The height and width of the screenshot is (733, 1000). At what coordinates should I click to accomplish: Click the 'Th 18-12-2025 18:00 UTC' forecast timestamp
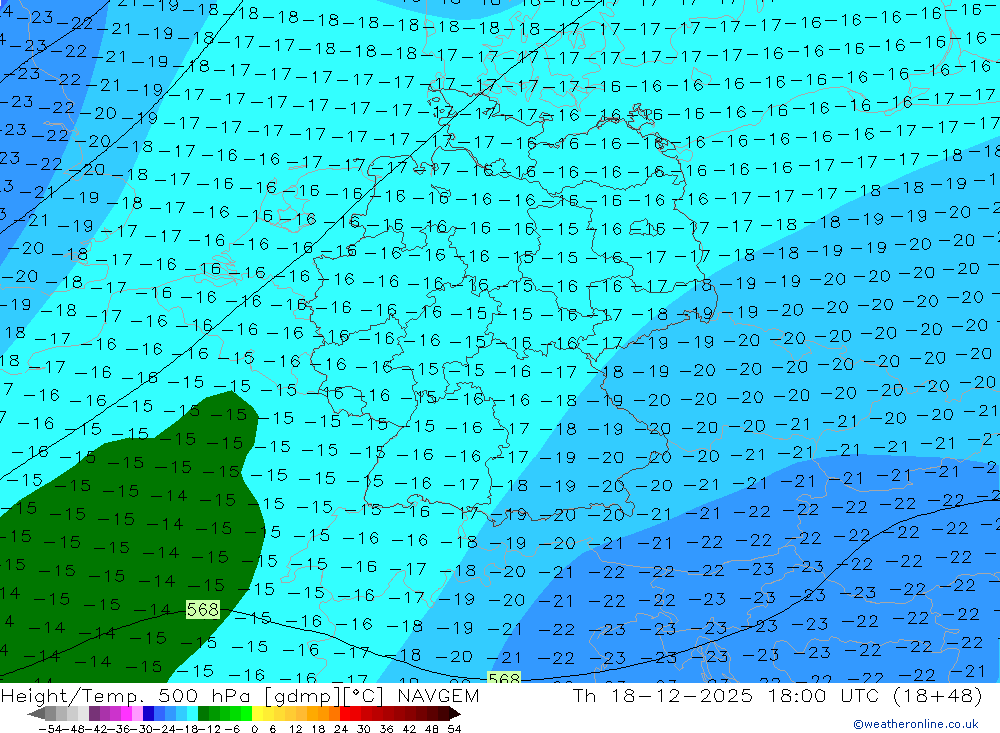726,695
